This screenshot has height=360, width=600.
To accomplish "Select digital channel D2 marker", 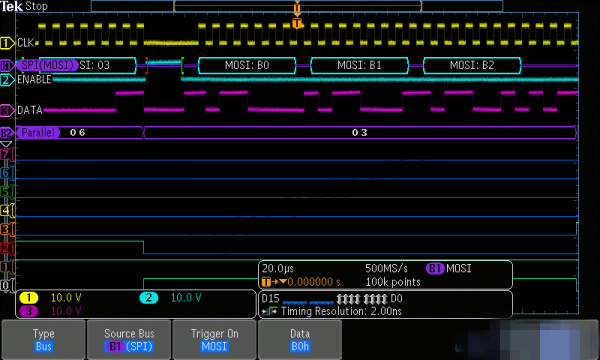I will click(6, 248).
